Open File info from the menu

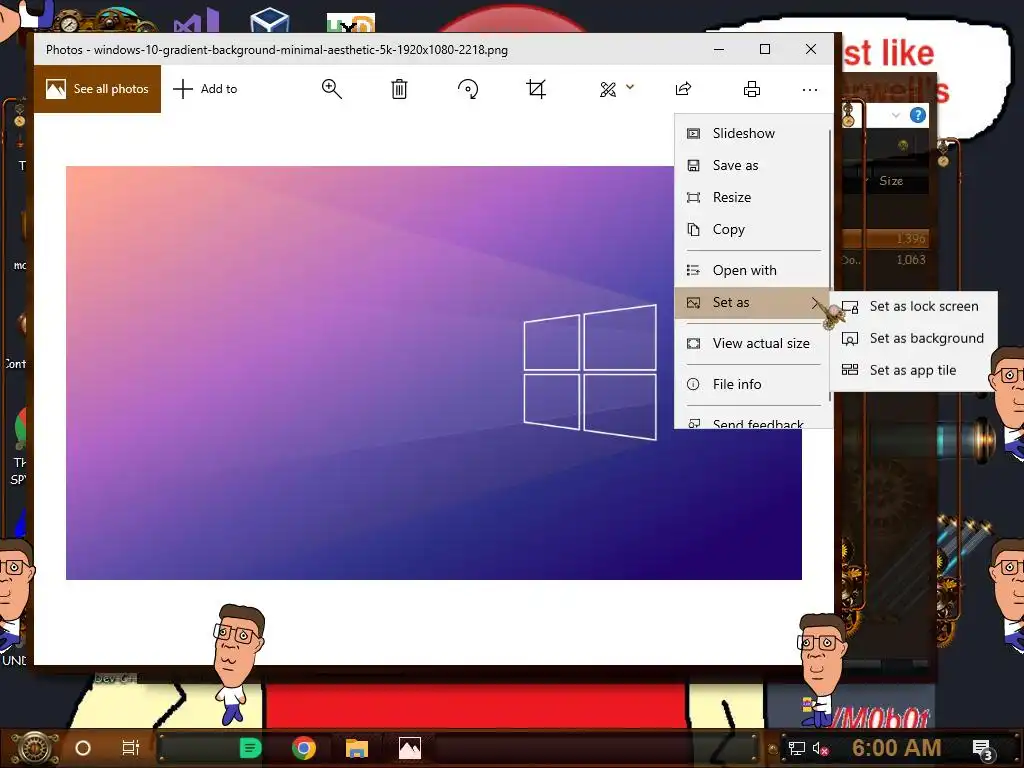click(752, 385)
